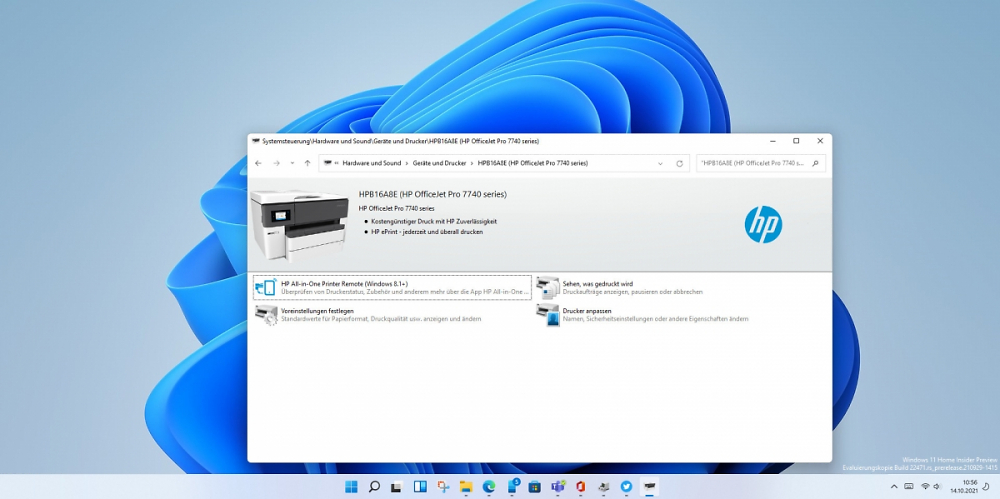Open the volume tray icon

tap(937, 487)
